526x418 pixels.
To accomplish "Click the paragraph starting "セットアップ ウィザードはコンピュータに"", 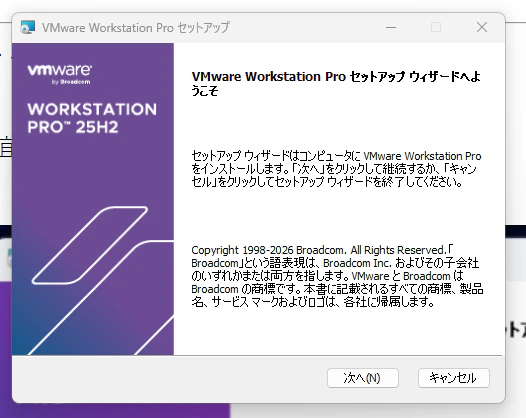I will click(x=336, y=169).
